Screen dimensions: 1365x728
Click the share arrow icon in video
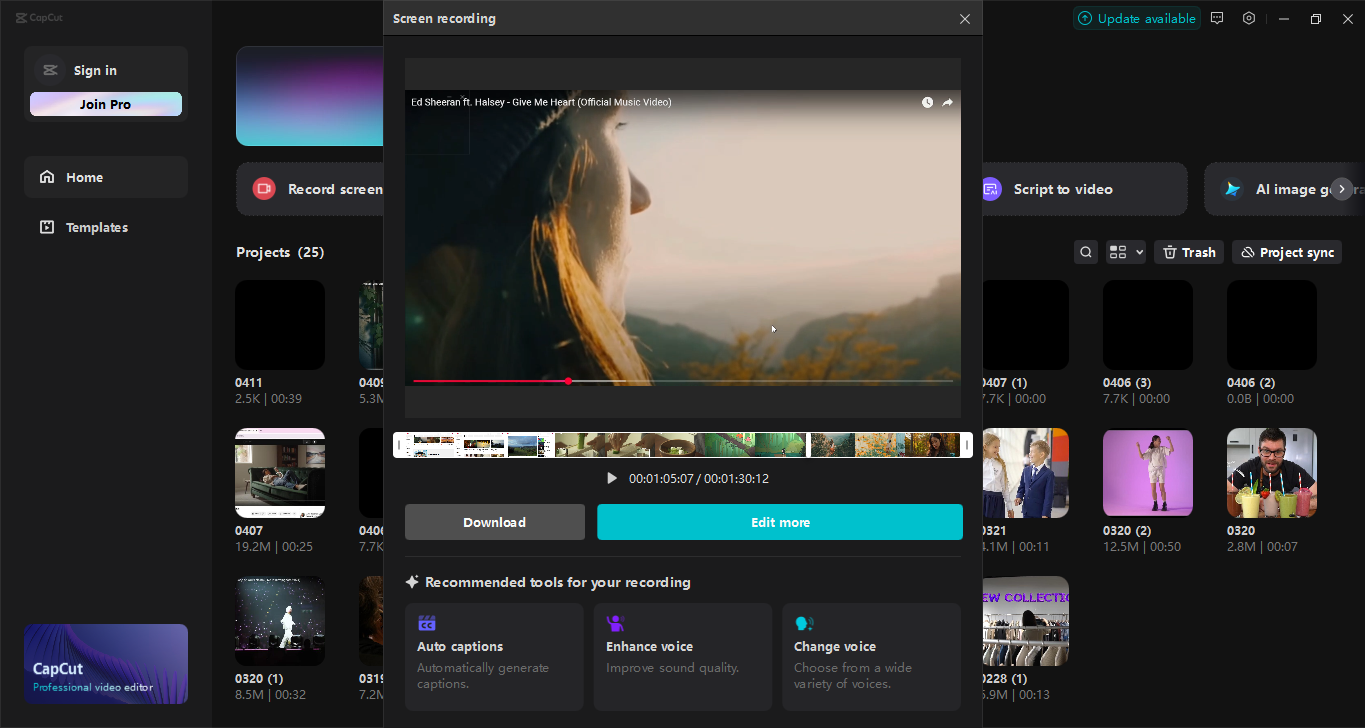point(948,102)
